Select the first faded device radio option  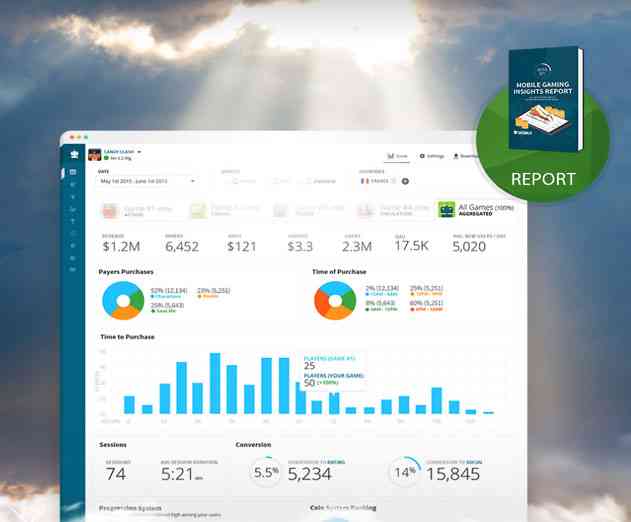tap(233, 181)
